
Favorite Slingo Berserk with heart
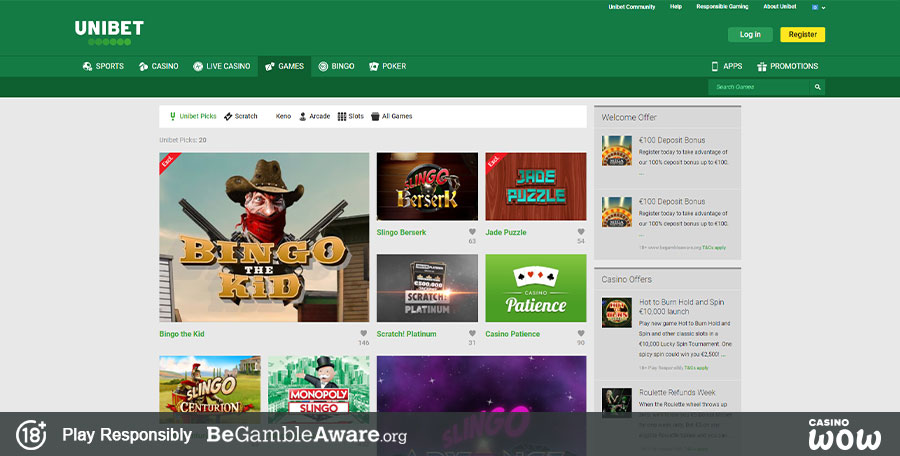coord(472,232)
